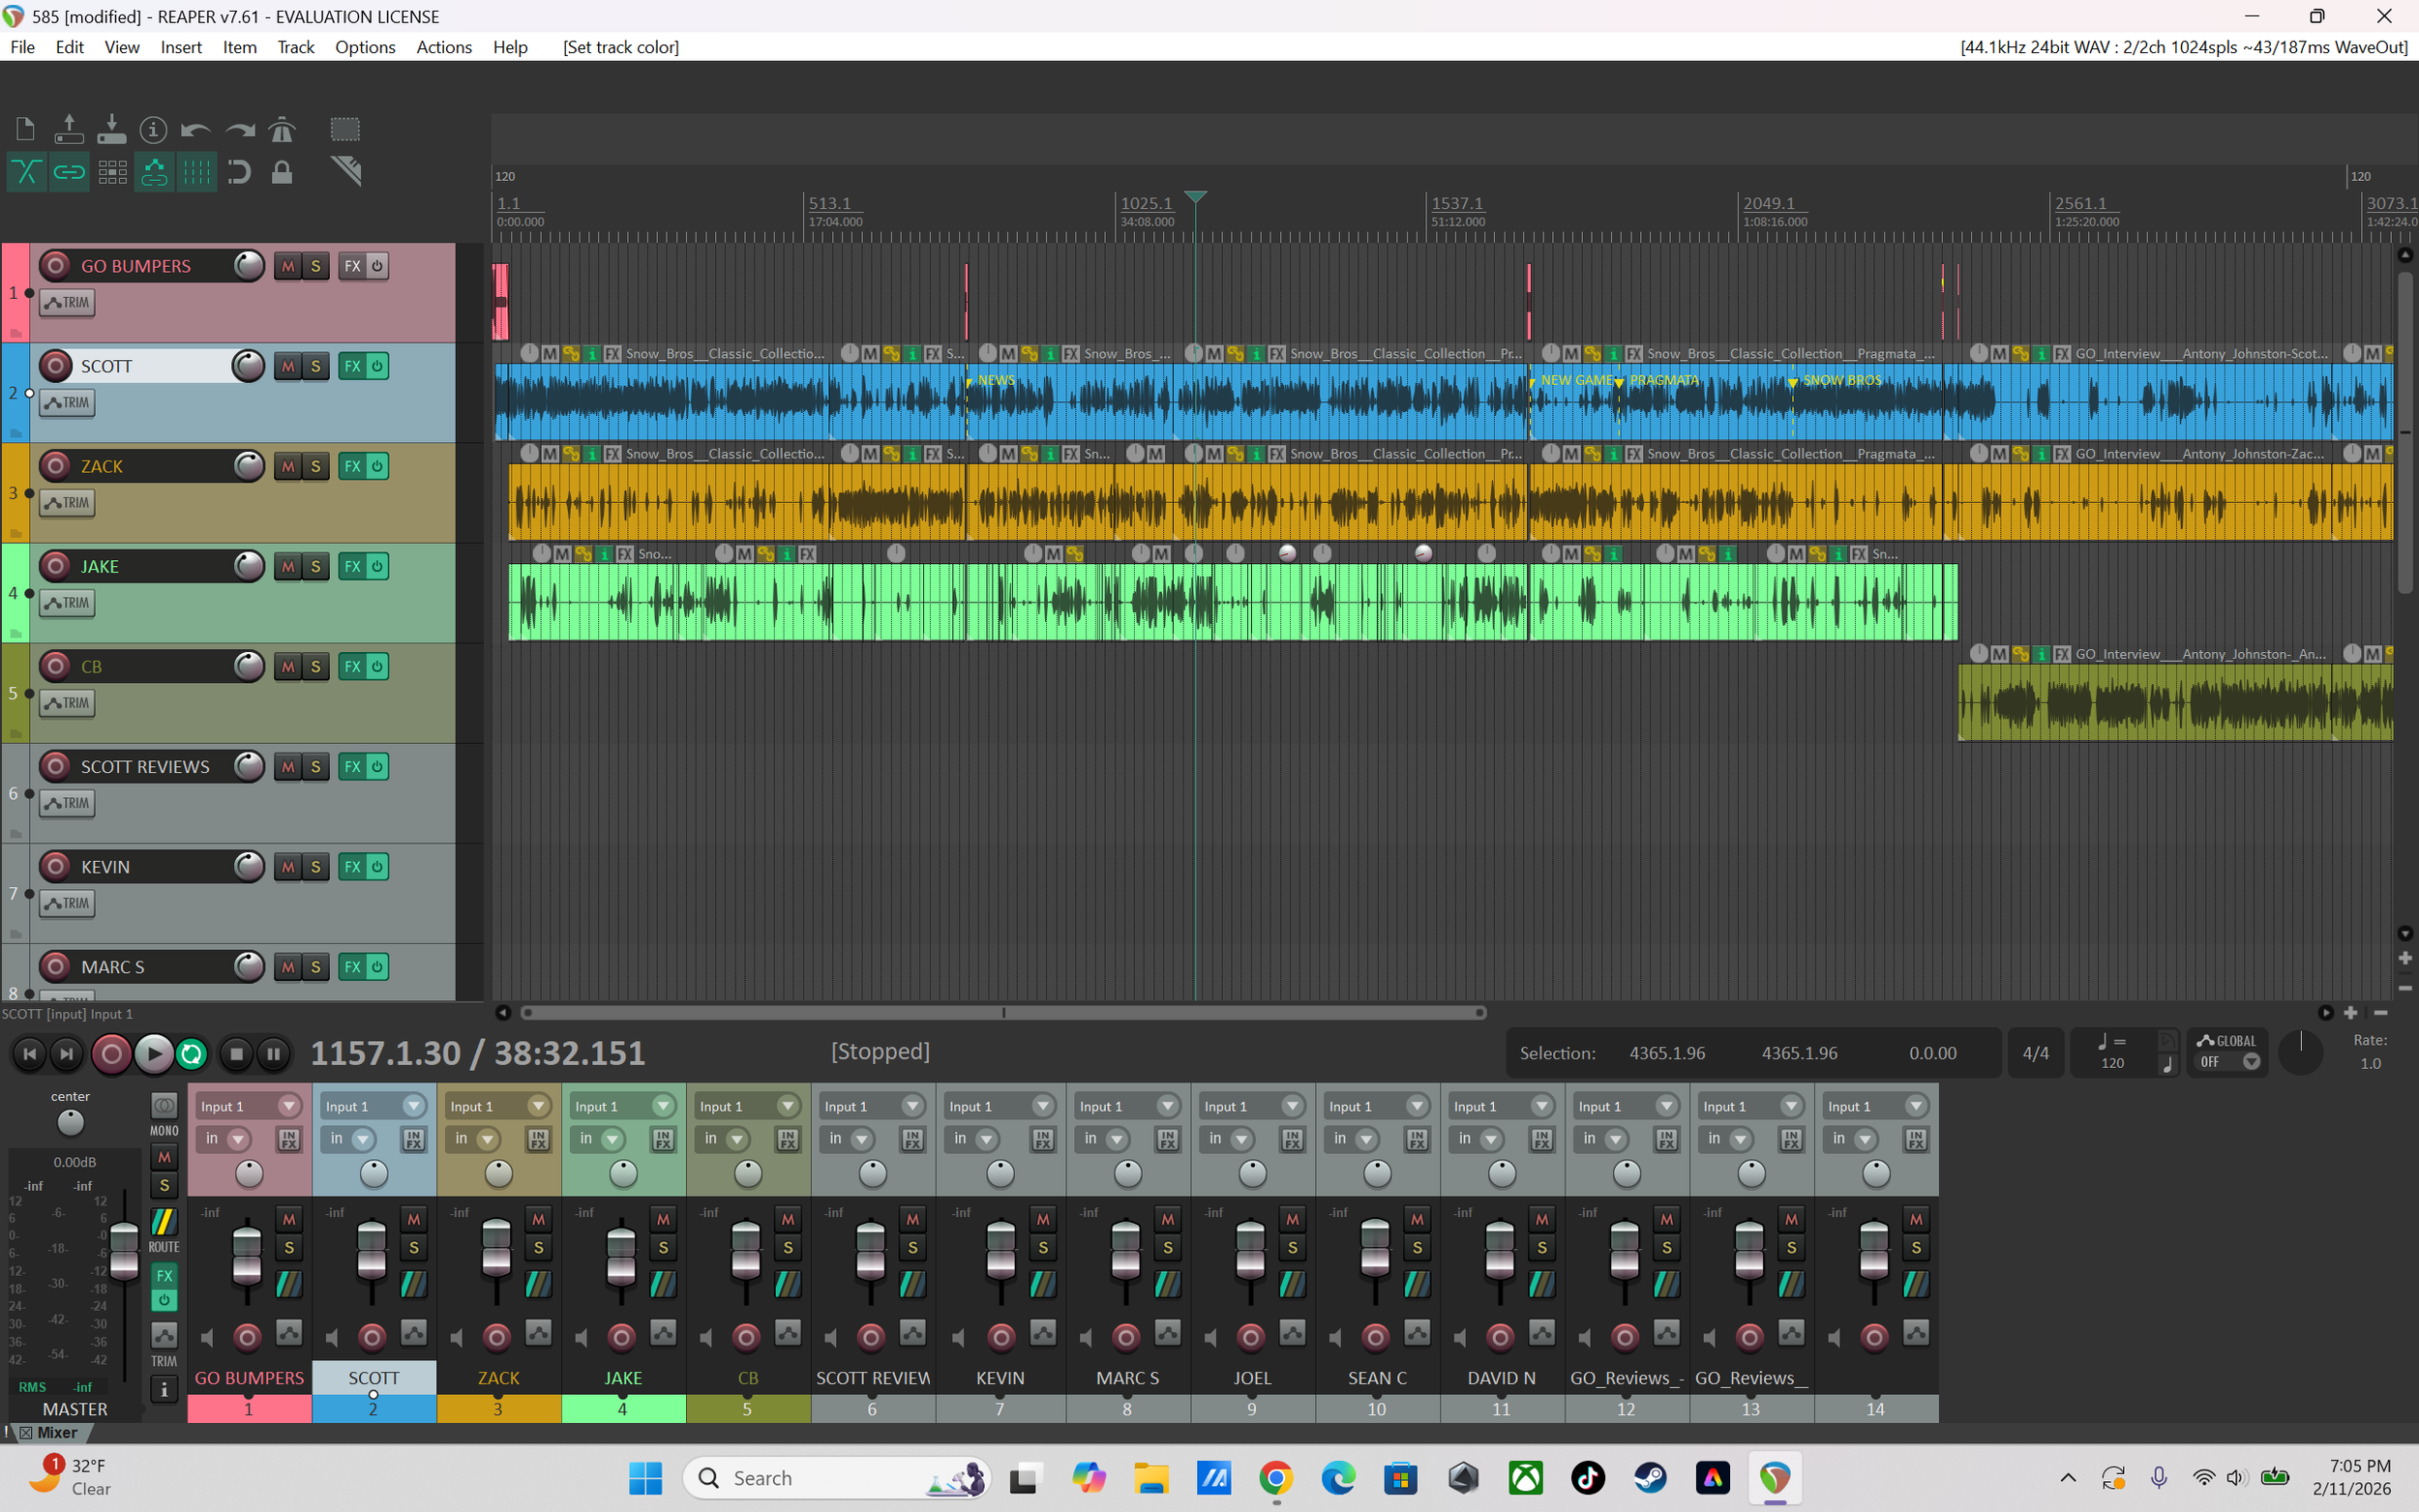The height and width of the screenshot is (1512, 2419).
Task: Click the Open project toolbar icon
Action: tap(69, 129)
